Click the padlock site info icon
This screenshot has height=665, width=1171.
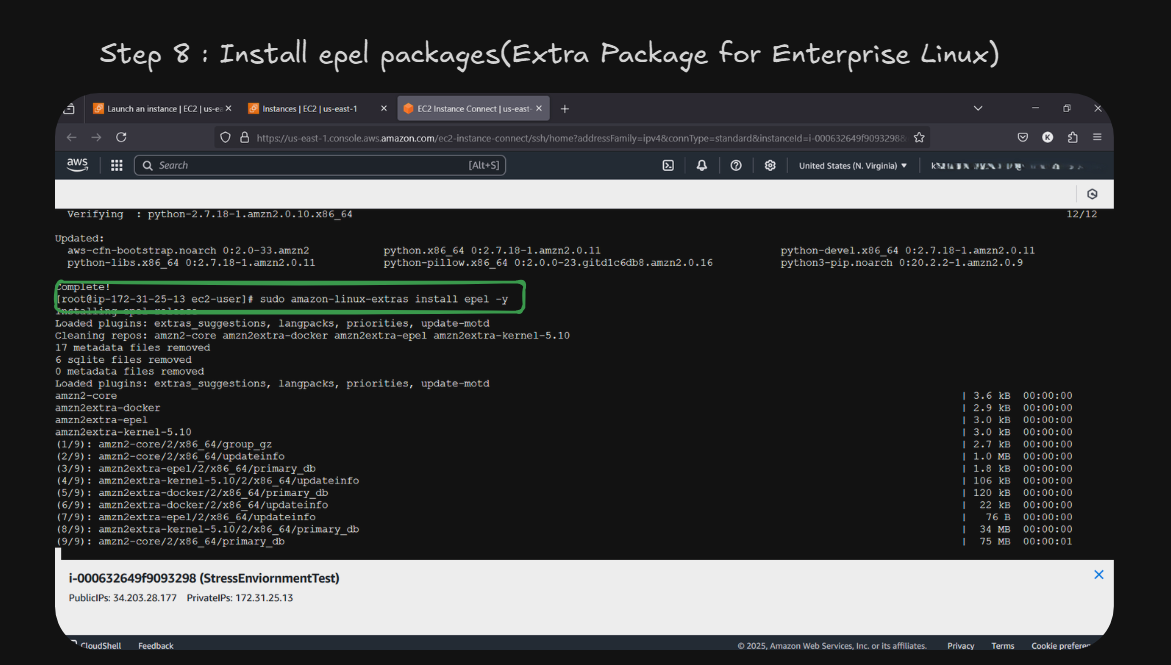point(243,137)
